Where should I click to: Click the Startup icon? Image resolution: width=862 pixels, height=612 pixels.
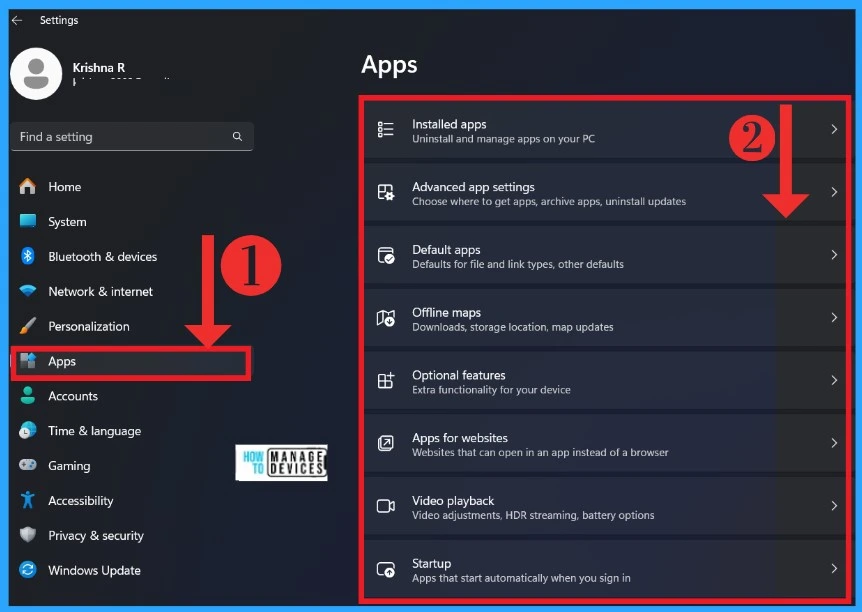point(386,569)
